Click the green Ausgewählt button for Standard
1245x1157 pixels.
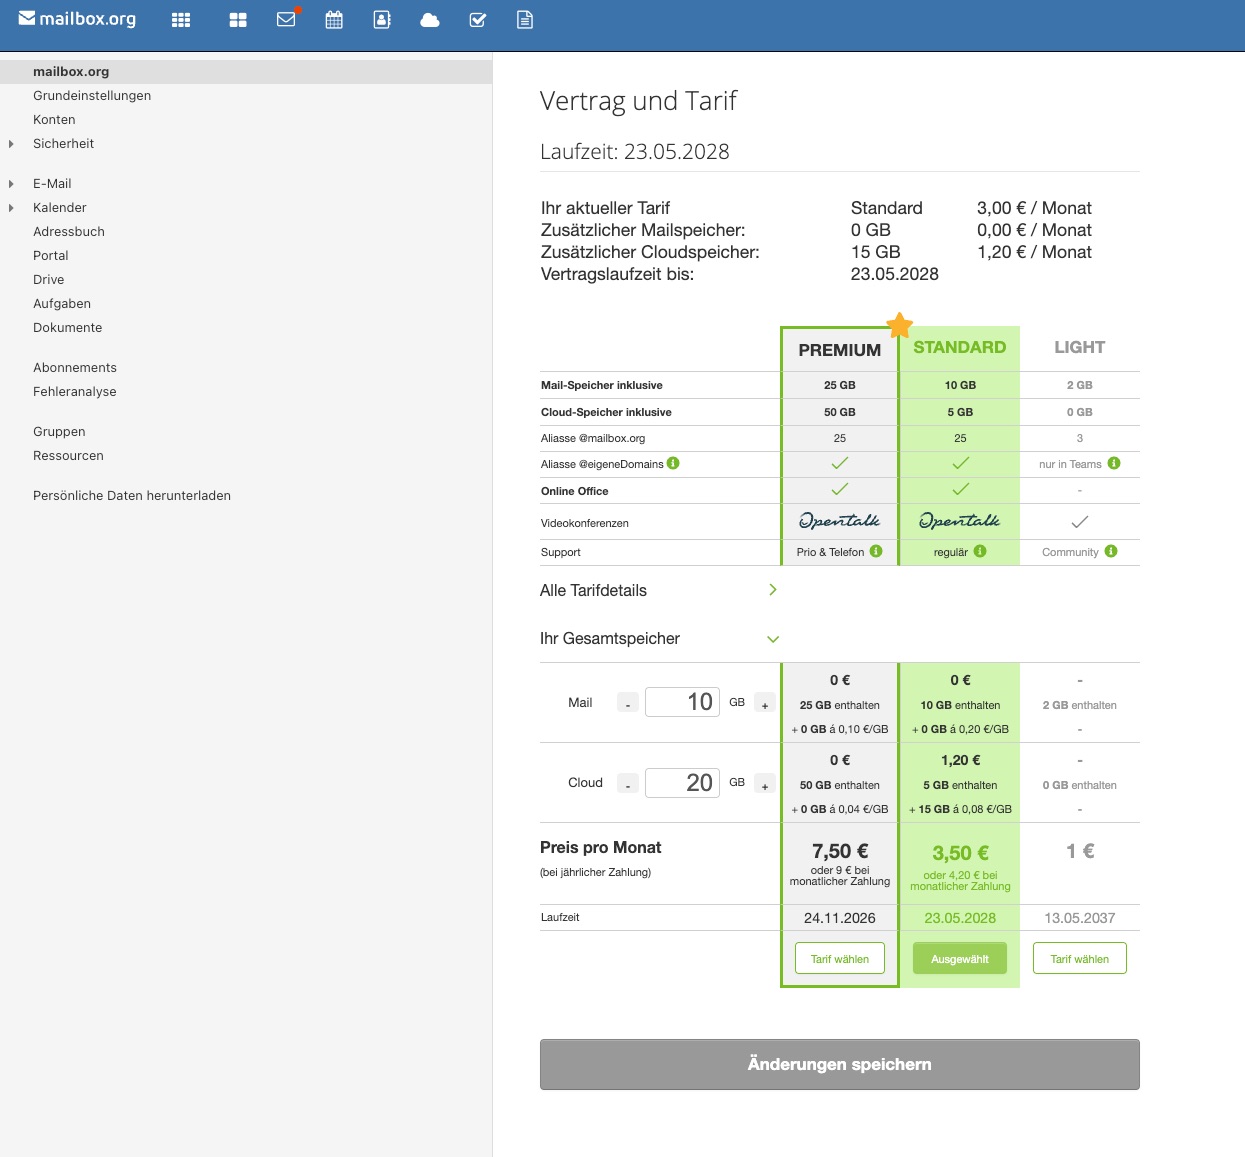click(960, 958)
